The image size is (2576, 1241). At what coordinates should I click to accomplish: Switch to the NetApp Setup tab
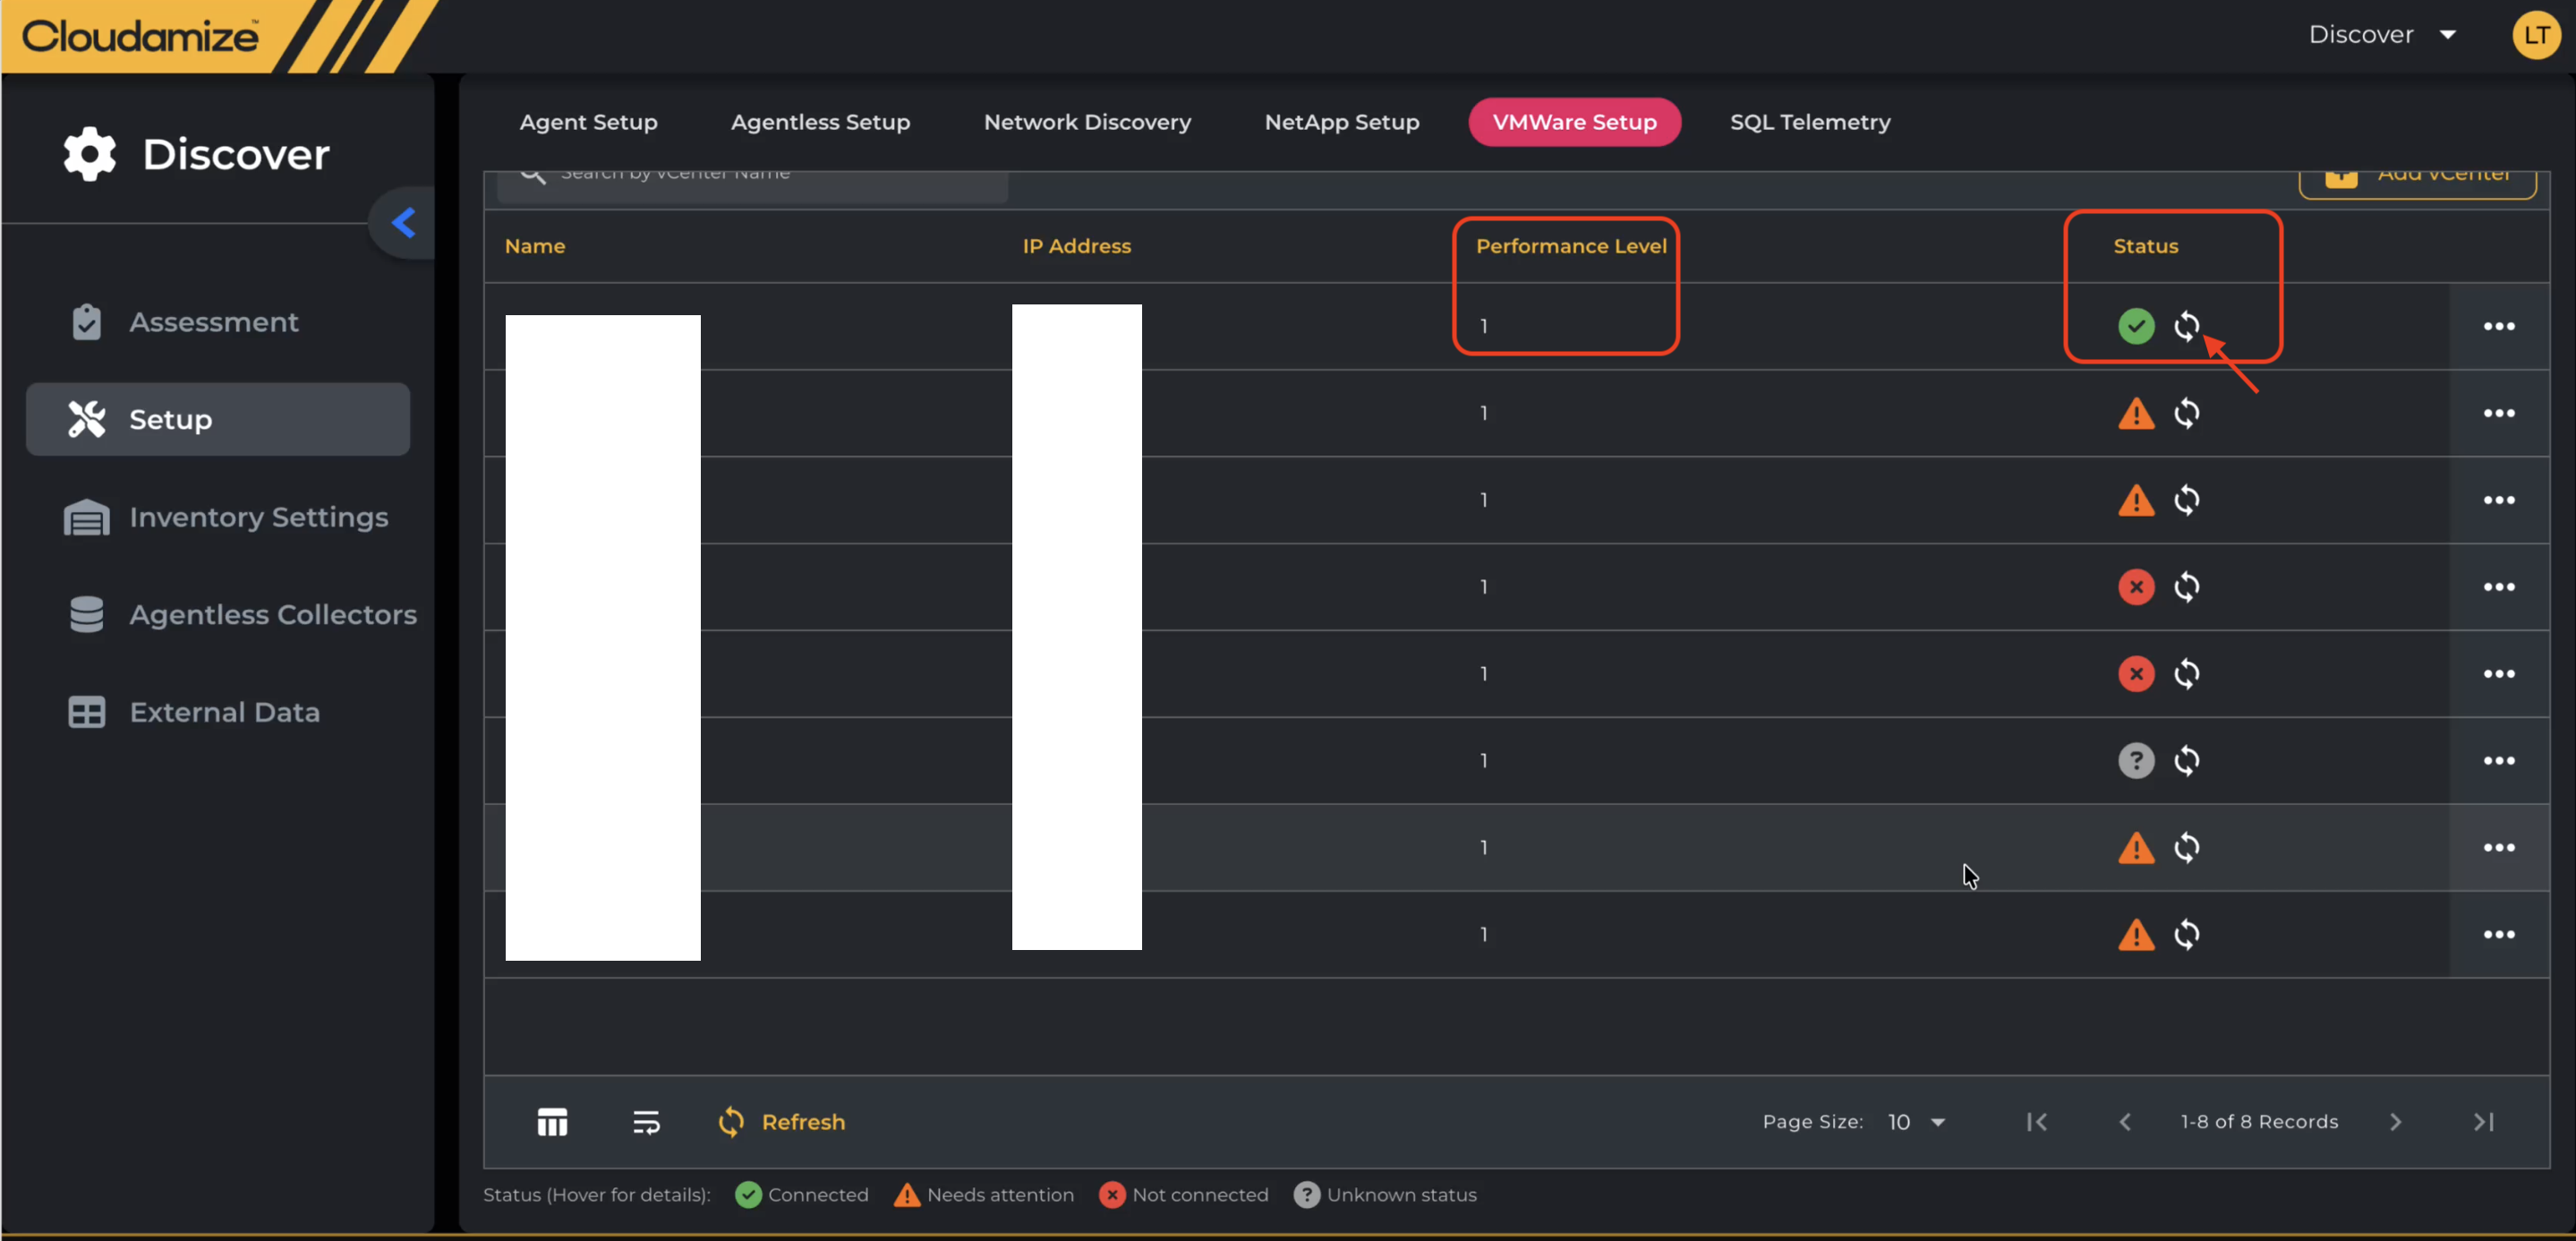click(1341, 122)
